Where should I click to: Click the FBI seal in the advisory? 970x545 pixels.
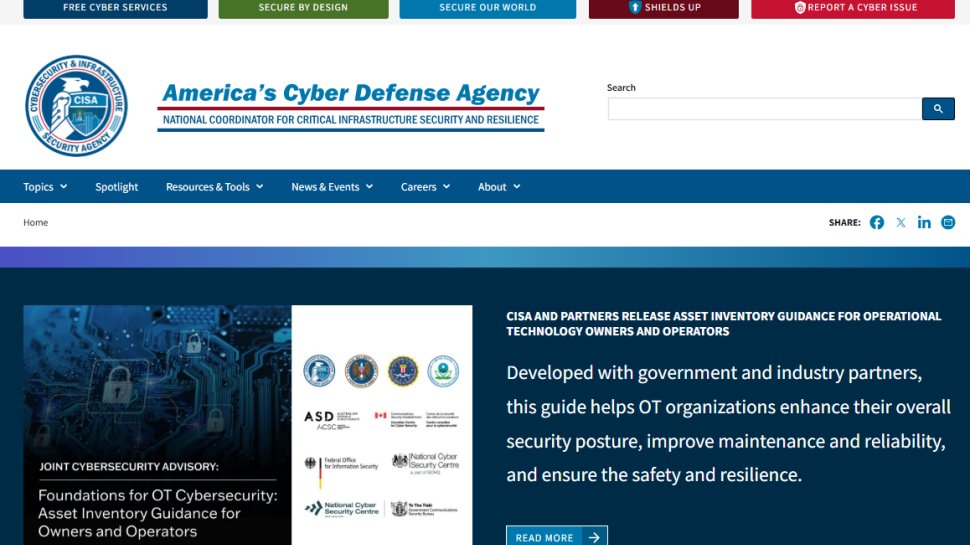tap(403, 371)
